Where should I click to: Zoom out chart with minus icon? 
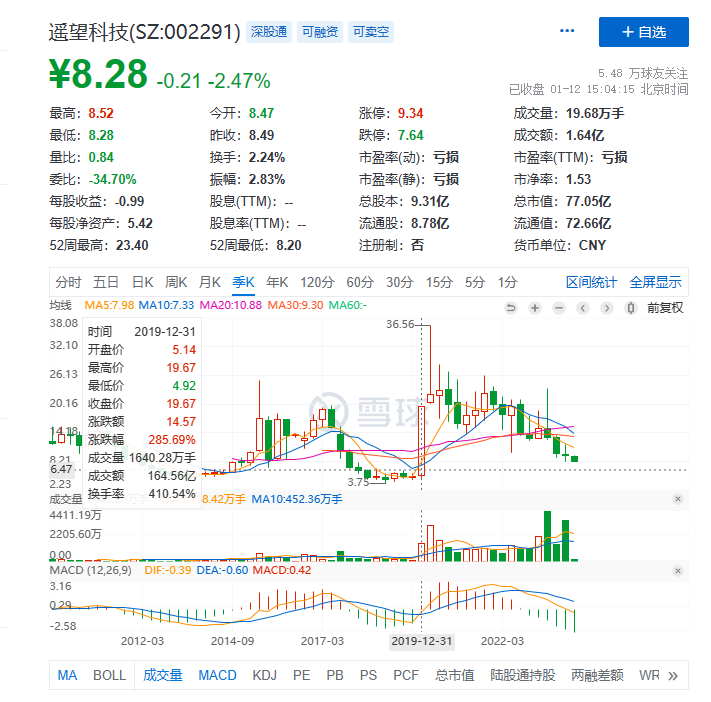pyautogui.click(x=559, y=307)
